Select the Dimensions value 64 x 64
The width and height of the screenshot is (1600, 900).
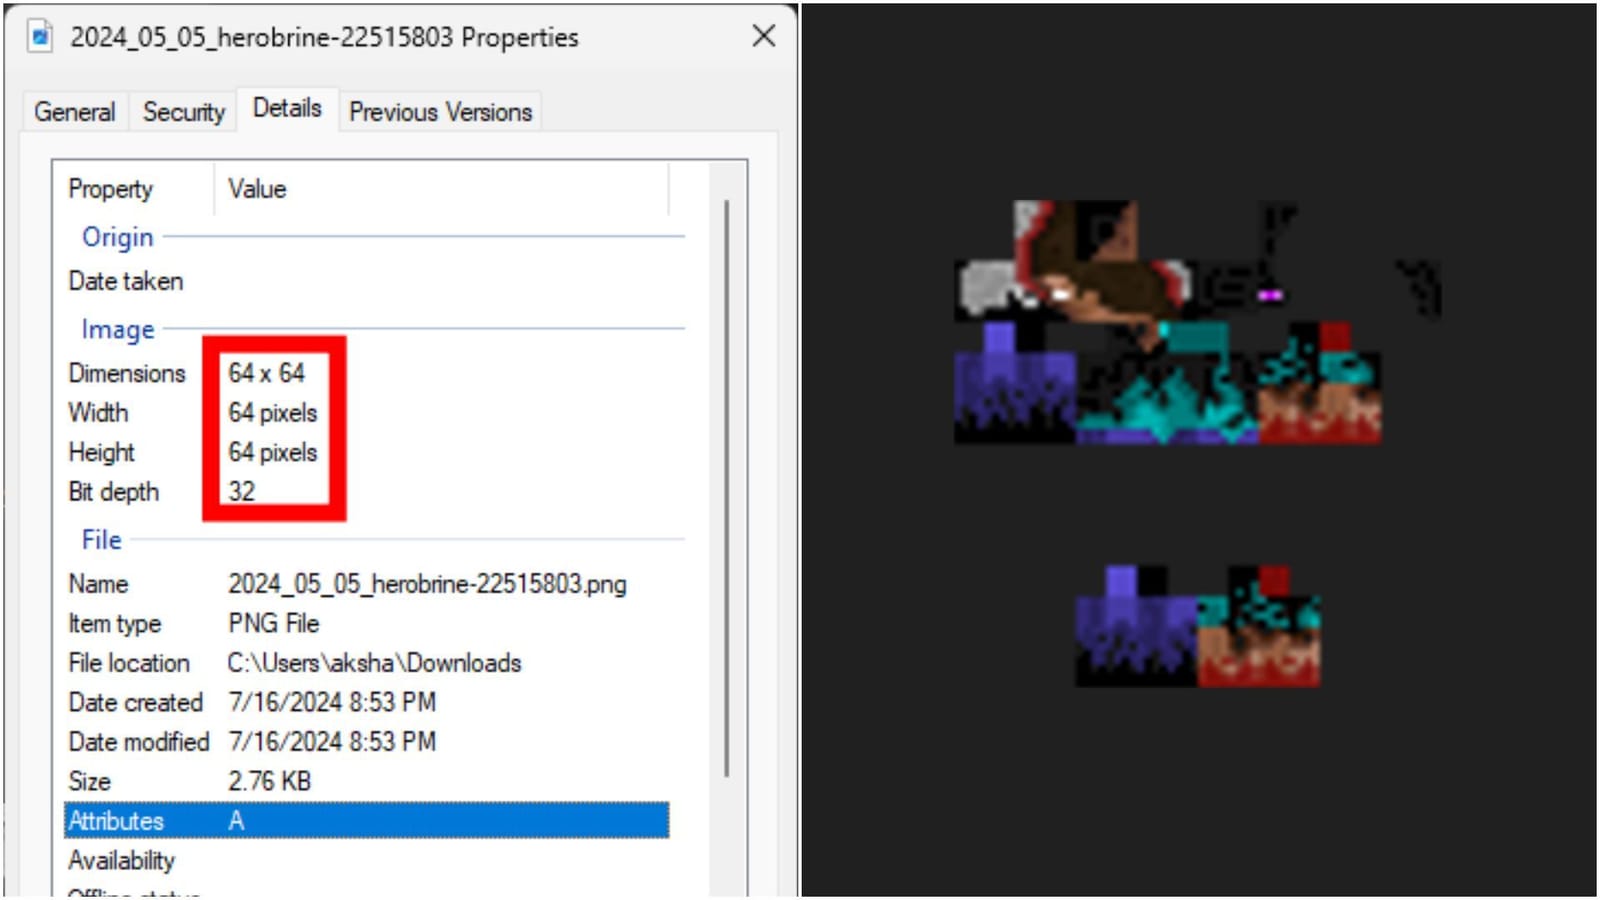point(266,373)
